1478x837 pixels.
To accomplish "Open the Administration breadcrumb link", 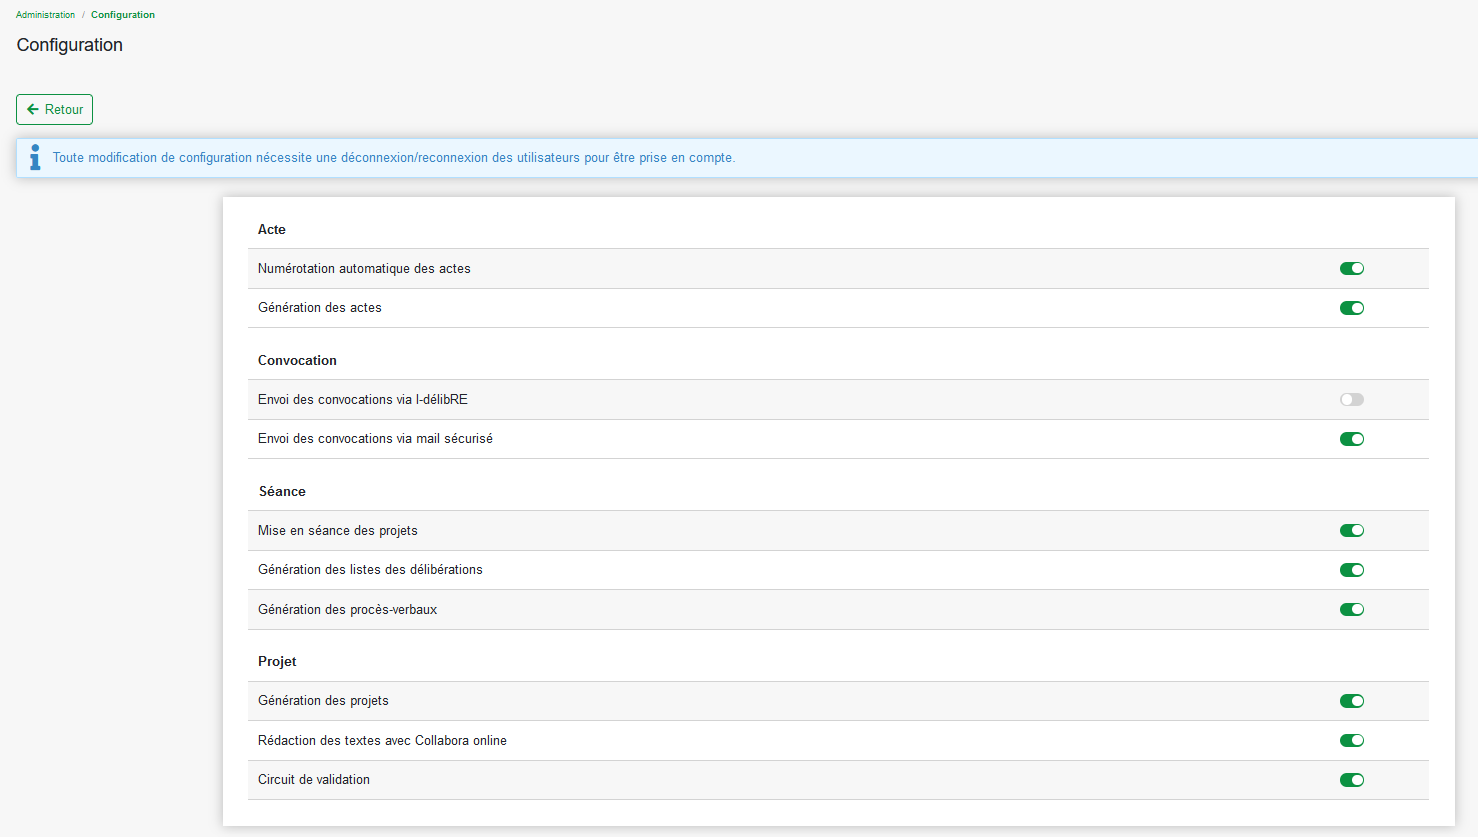I will click(45, 15).
